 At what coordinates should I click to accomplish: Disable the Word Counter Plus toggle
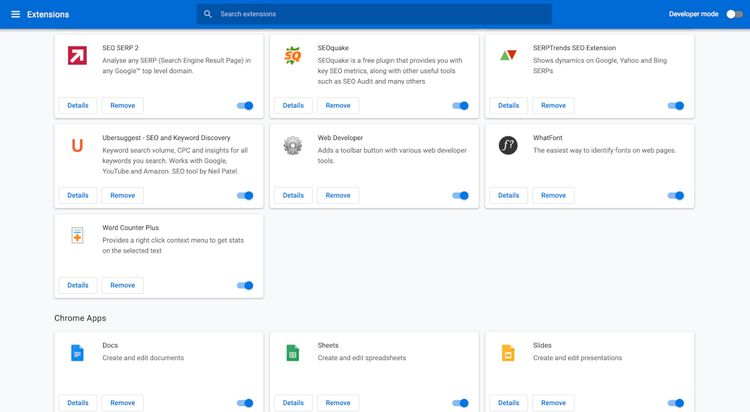click(x=245, y=285)
